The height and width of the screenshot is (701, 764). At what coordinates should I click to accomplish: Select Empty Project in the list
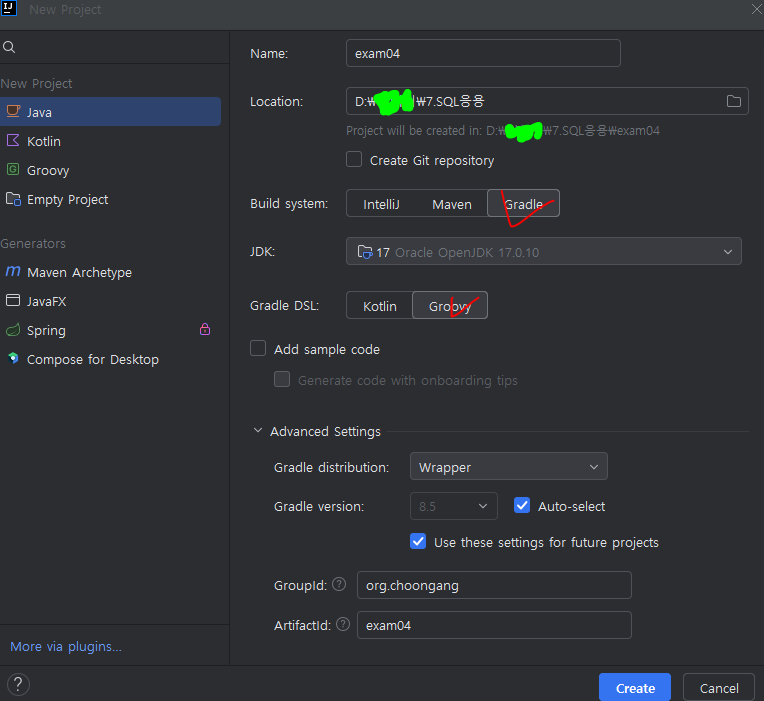(x=111, y=199)
